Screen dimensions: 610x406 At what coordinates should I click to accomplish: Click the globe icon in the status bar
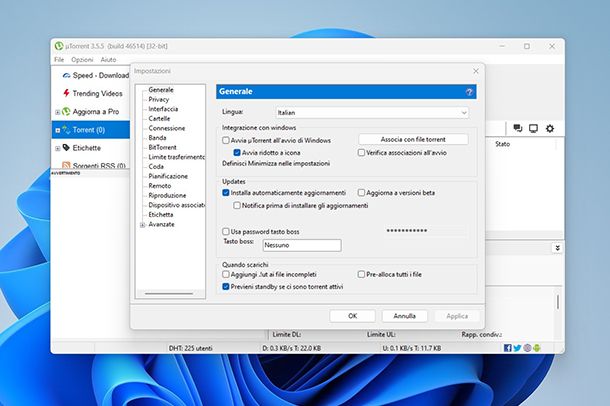coord(527,348)
